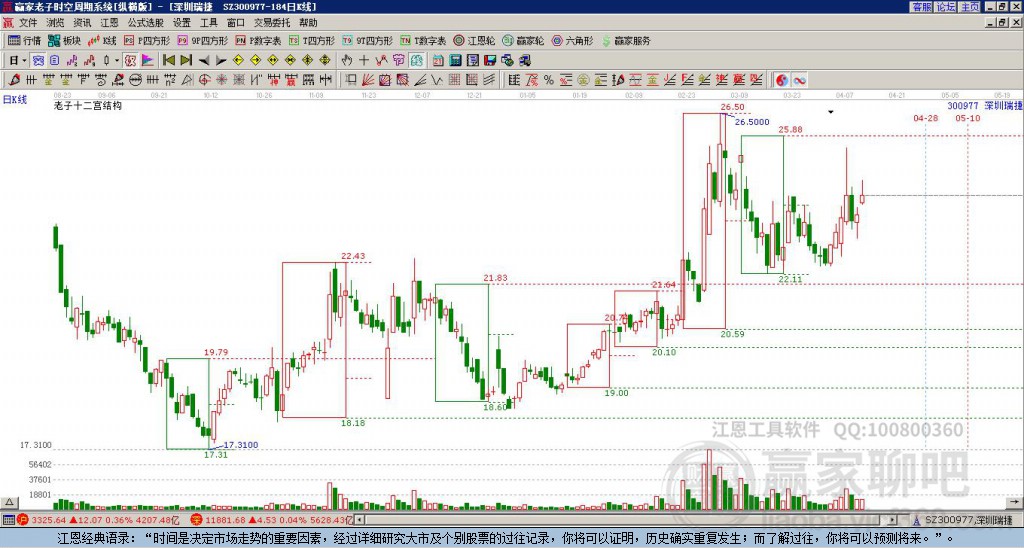The width and height of the screenshot is (1024, 548).
Task: Open the 工具 menu
Action: (209, 23)
